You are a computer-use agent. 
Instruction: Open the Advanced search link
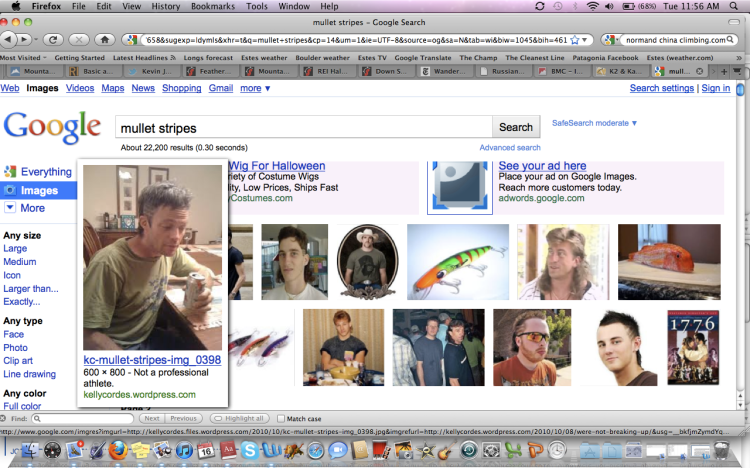(510, 147)
